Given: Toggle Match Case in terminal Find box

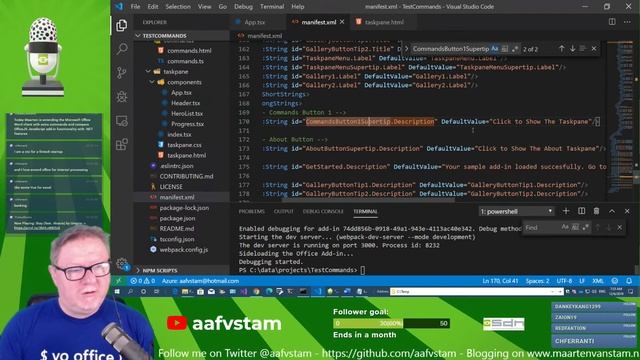Looking at the screenshot, I should 565,227.
